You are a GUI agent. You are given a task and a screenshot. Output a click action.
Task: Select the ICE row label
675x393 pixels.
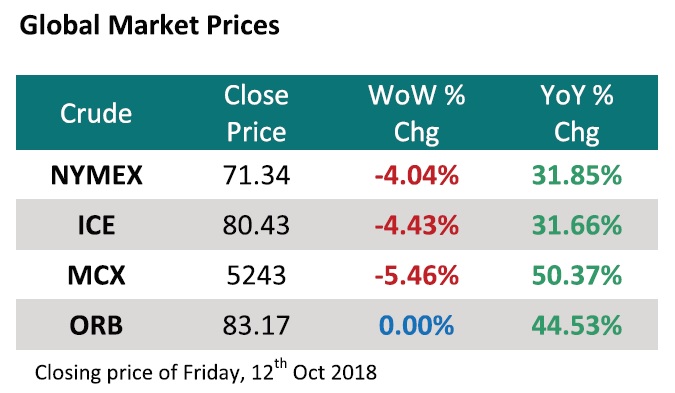[x=96, y=225]
